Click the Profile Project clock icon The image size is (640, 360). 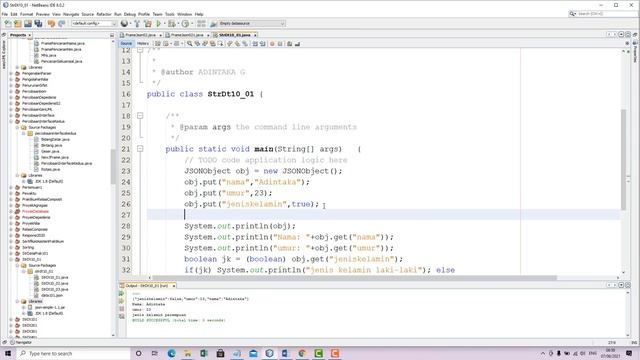tap(185, 24)
